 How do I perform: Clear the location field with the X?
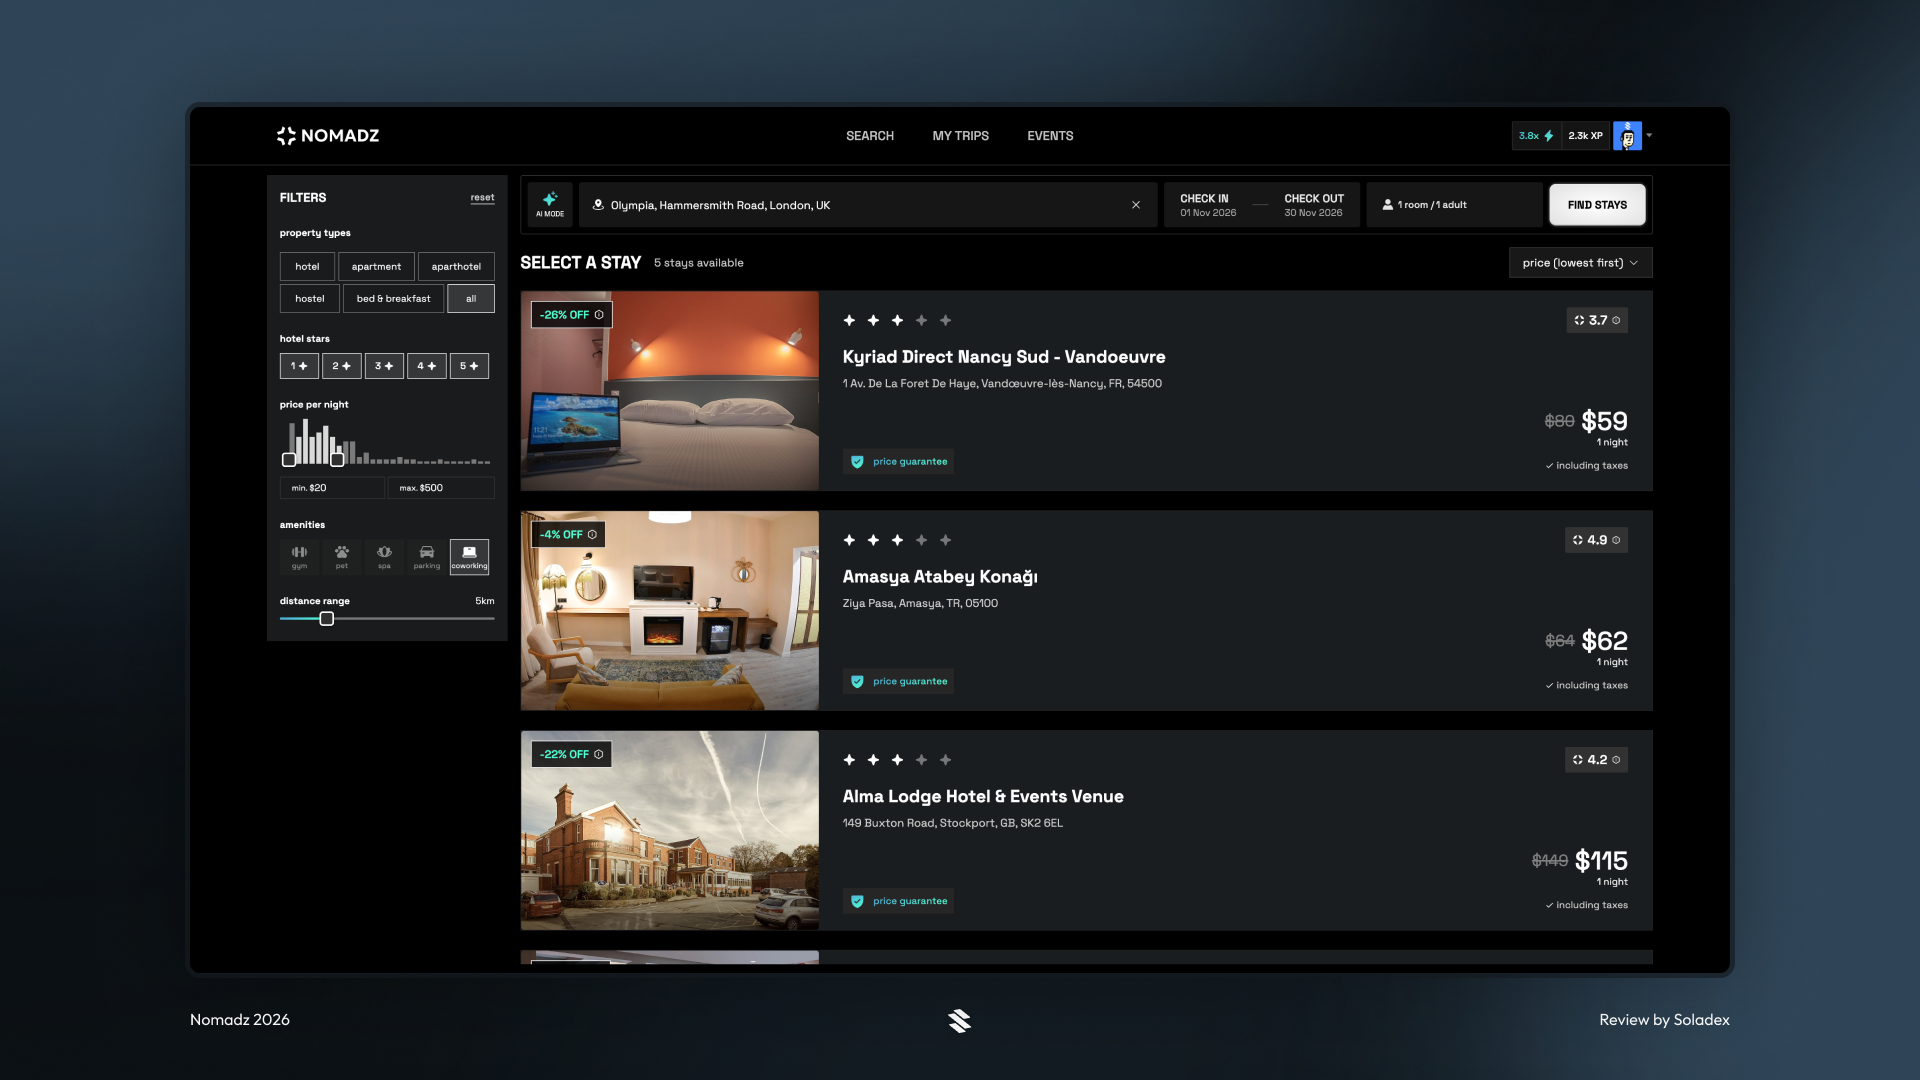coord(1136,204)
